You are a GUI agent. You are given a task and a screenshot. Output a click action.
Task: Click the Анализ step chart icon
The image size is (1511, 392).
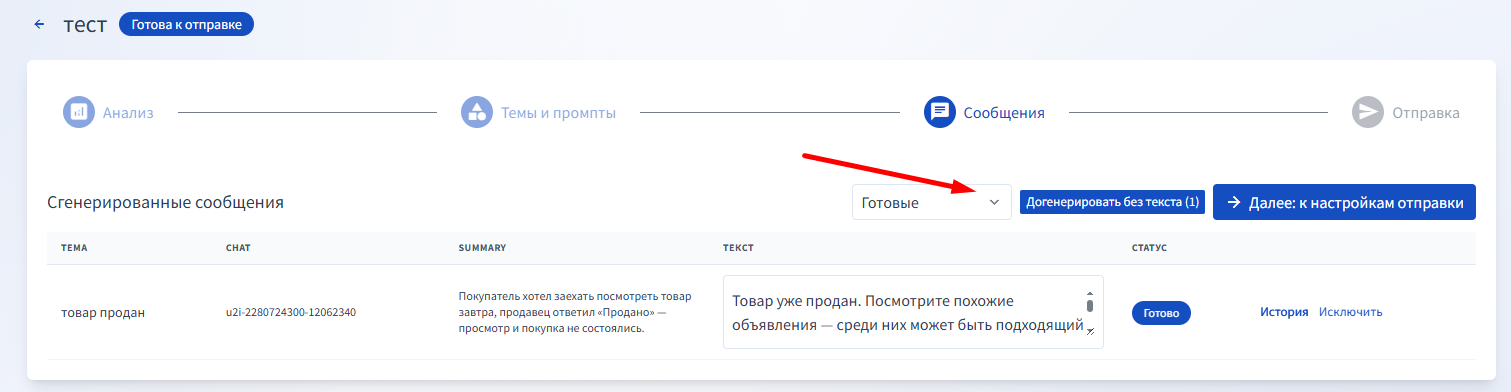tap(78, 112)
